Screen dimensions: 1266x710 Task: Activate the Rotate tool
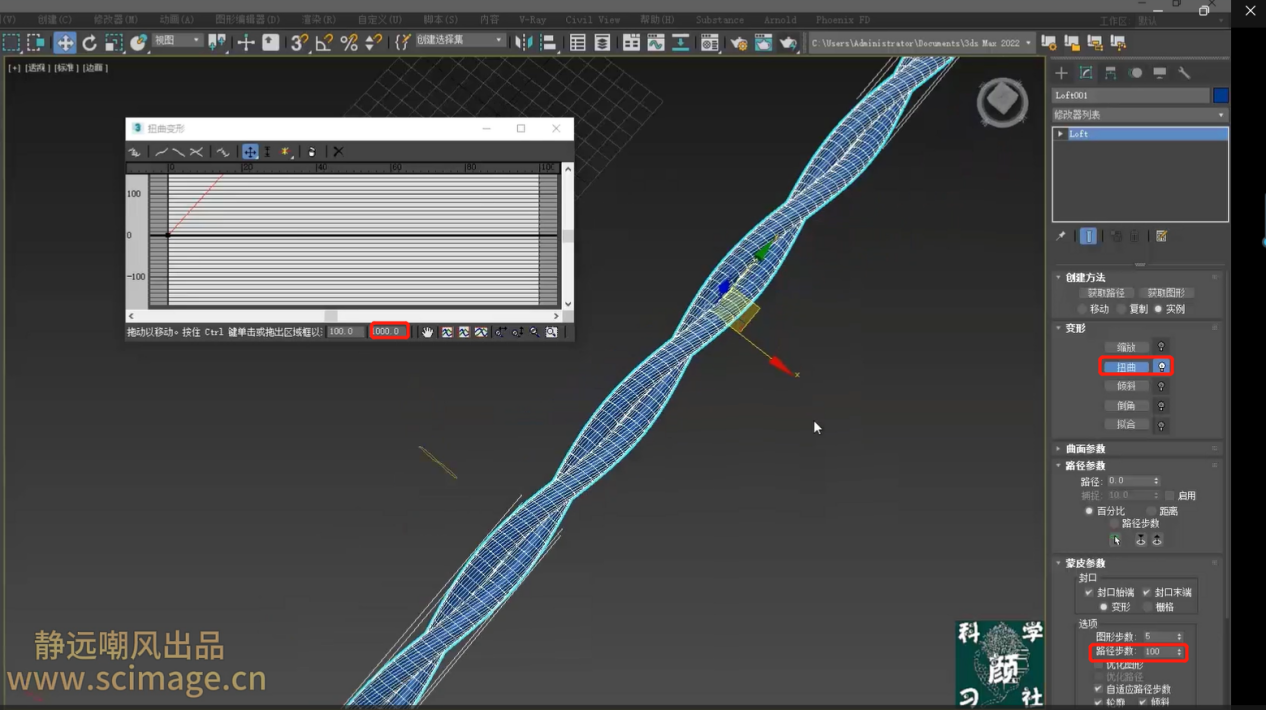pos(89,43)
